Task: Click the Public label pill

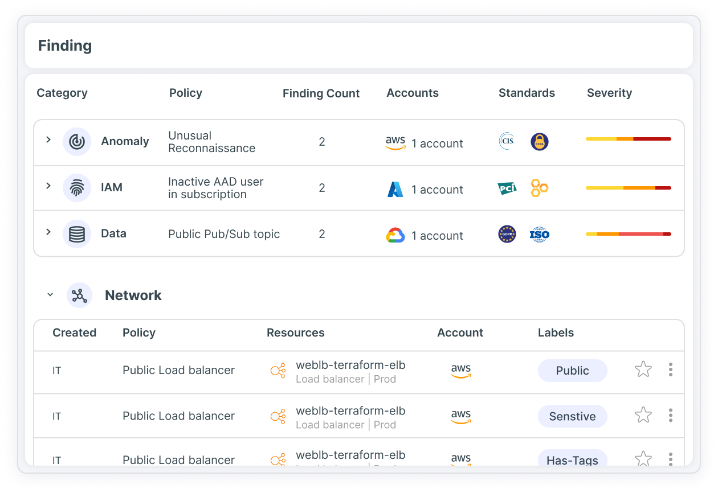Action: [572, 370]
